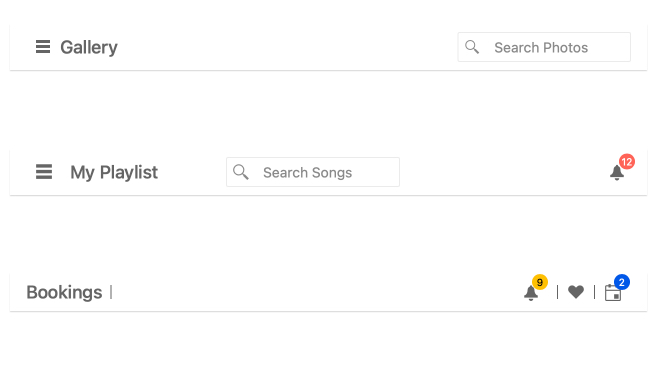Open the Bookings notifications bell

531,293
